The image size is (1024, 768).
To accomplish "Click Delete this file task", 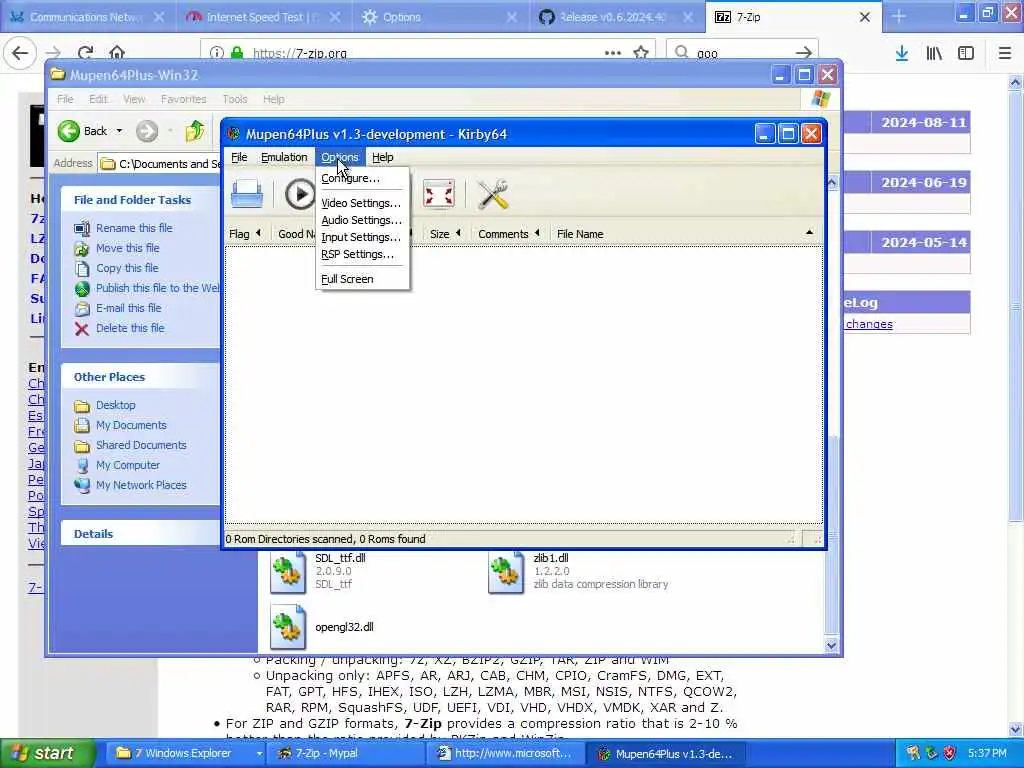I will pyautogui.click(x=130, y=328).
